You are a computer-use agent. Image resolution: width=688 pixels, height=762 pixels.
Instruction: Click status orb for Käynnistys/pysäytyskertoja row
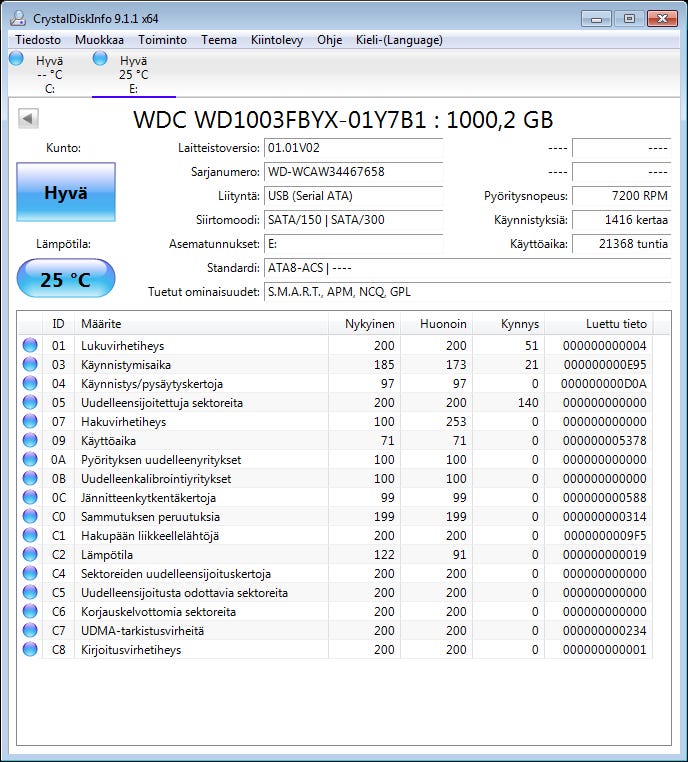[30, 383]
